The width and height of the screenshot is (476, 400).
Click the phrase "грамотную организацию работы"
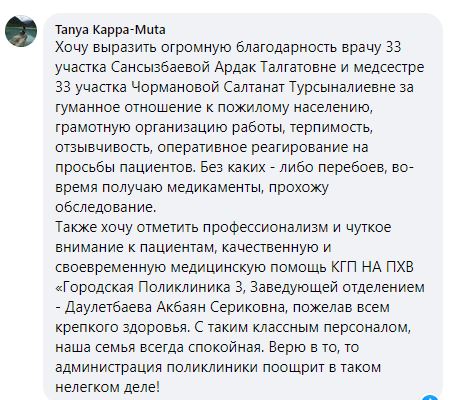(169, 128)
